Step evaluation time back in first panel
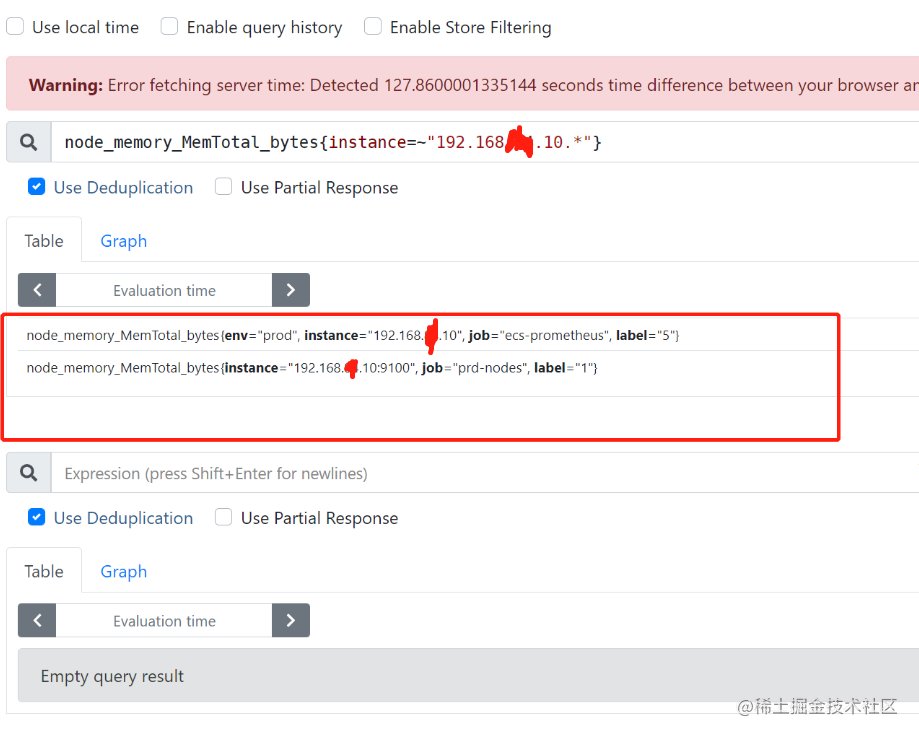 pos(37,290)
